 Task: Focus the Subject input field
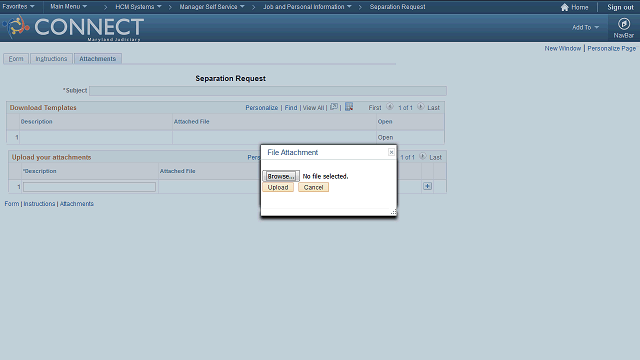coord(268,91)
